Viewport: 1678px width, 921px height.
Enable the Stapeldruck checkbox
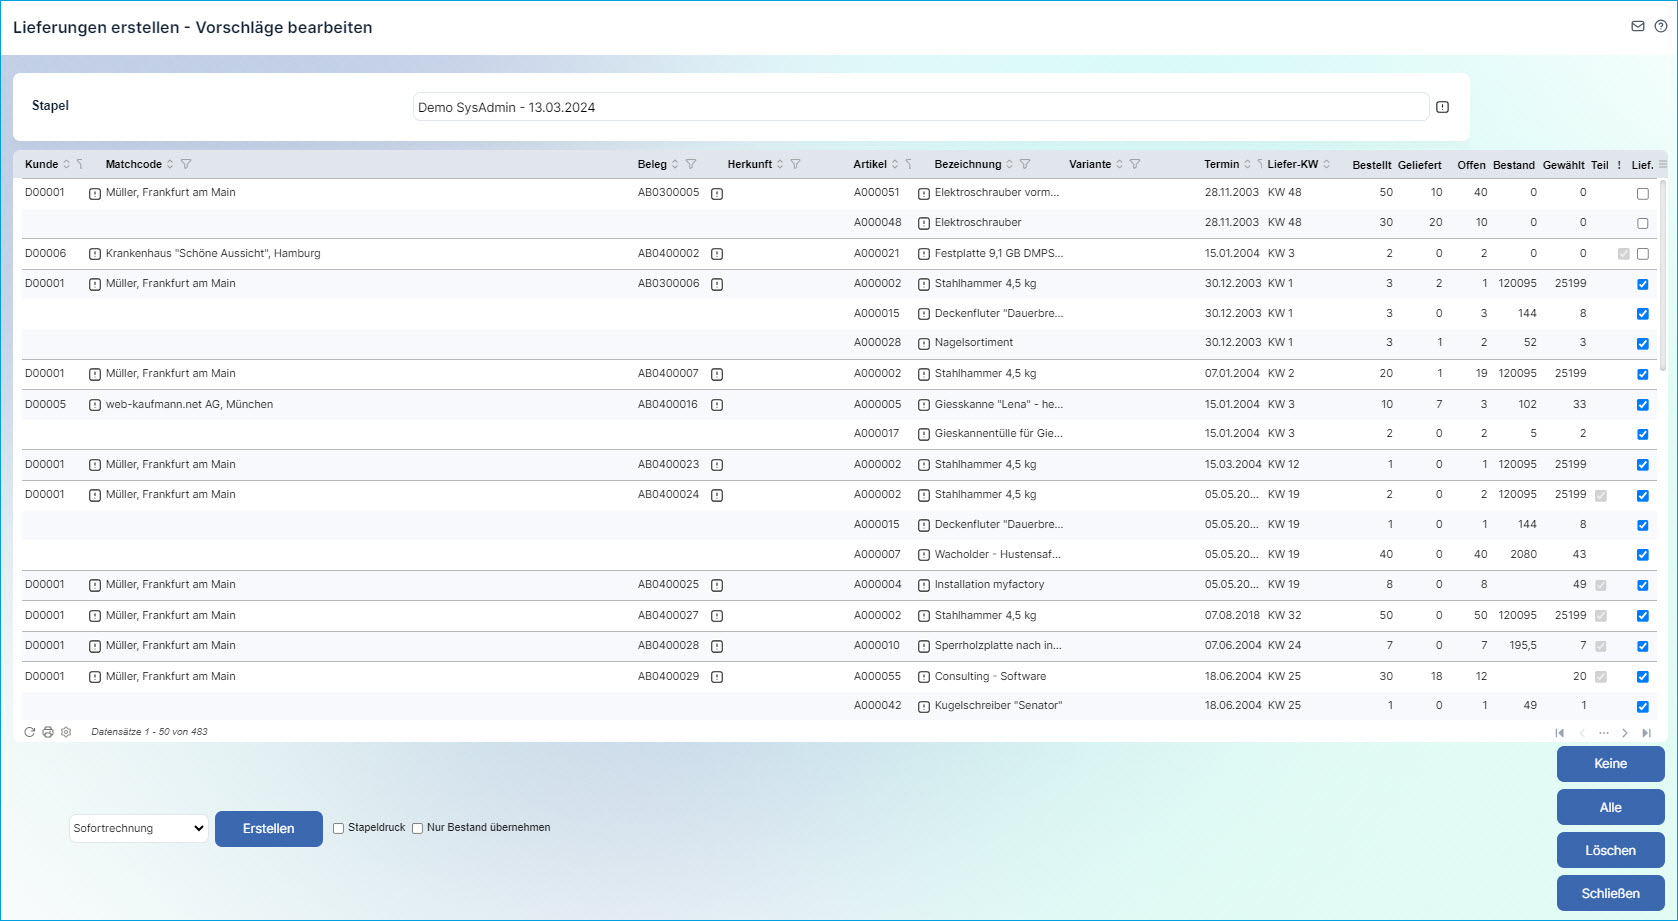pos(339,828)
